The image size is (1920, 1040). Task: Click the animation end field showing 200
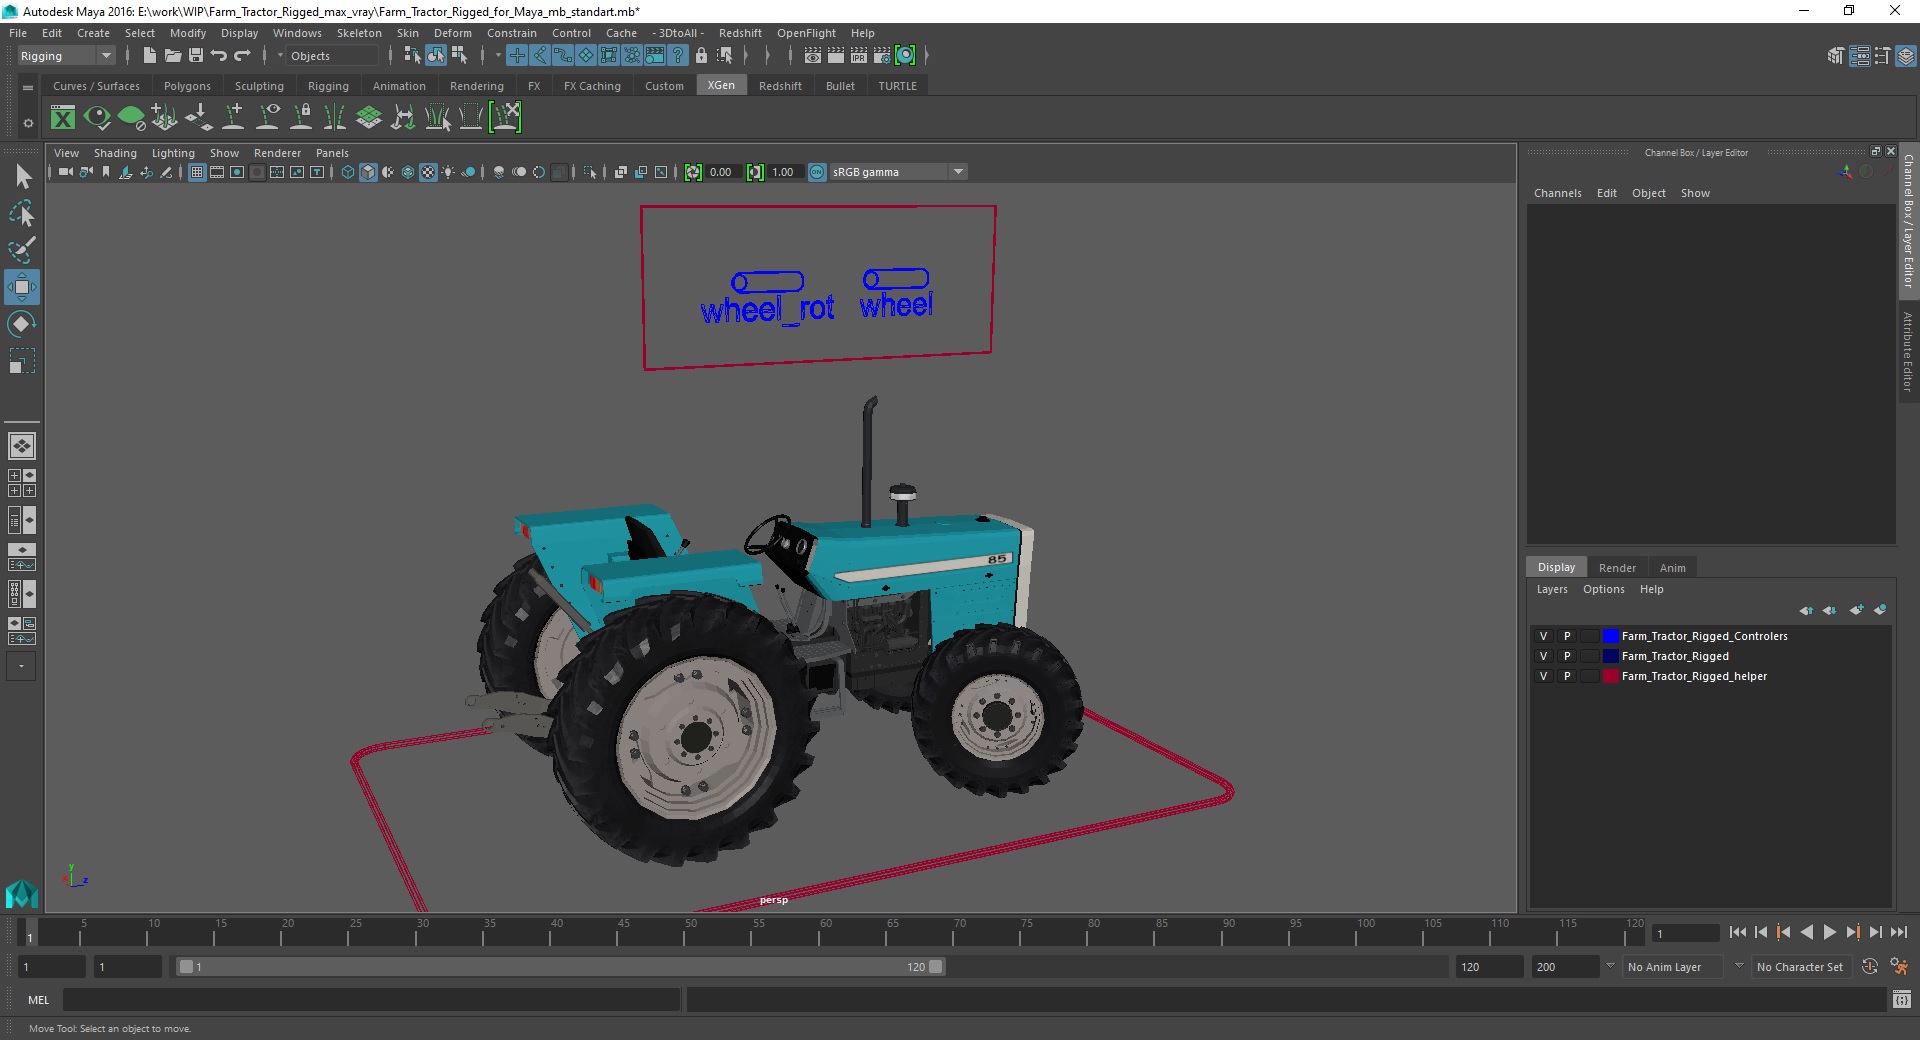pyautogui.click(x=1564, y=967)
